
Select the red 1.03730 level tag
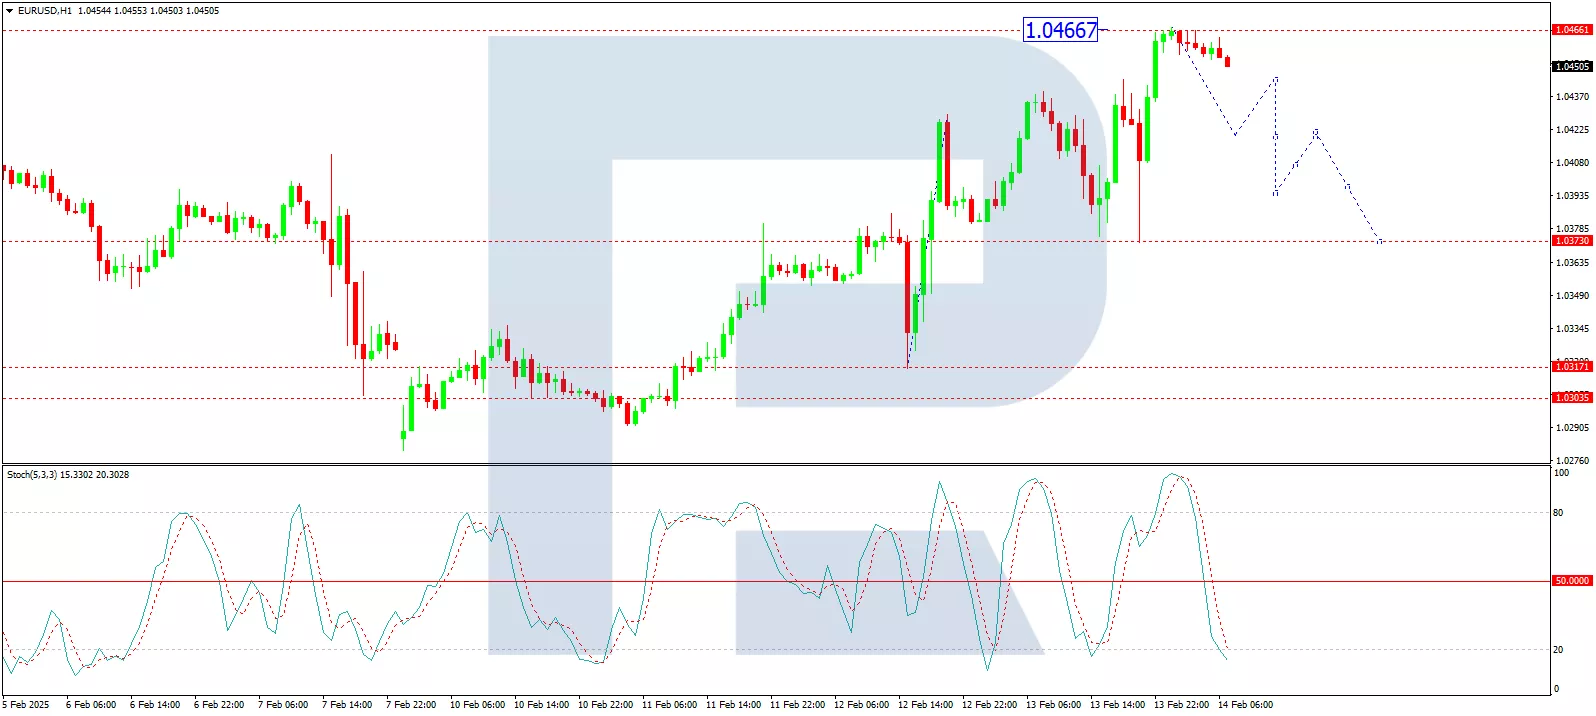click(1571, 241)
